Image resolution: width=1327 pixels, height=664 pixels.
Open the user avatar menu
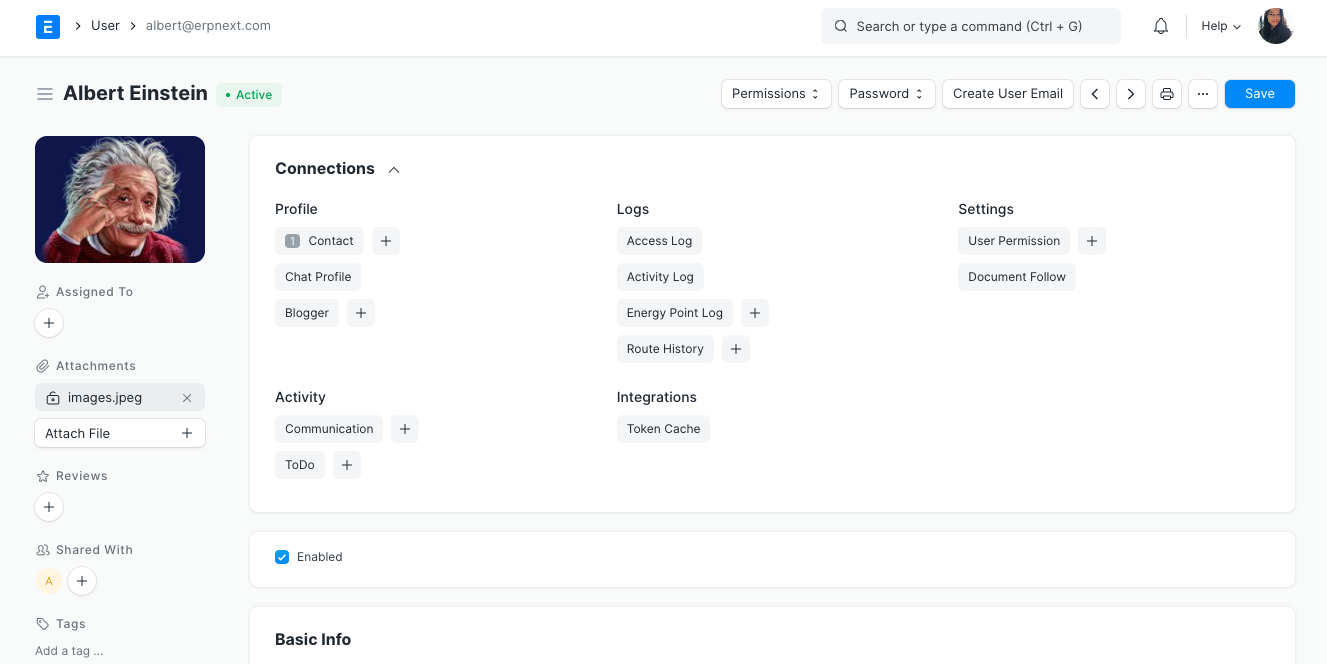coord(1276,27)
